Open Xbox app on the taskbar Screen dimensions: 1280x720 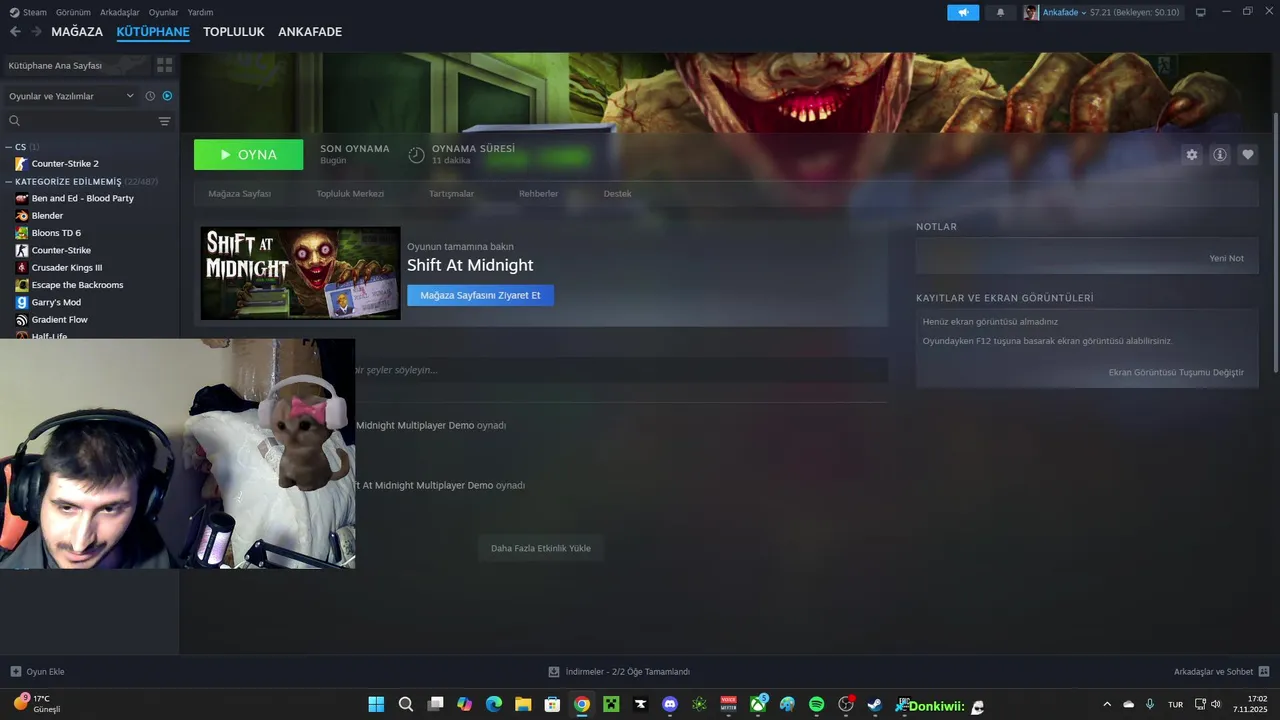[758, 705]
